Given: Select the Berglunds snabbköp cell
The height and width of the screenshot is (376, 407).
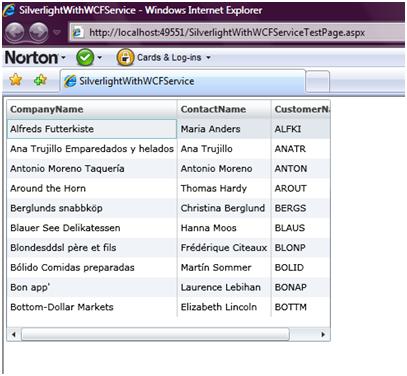Looking at the screenshot, I should click(x=92, y=208).
